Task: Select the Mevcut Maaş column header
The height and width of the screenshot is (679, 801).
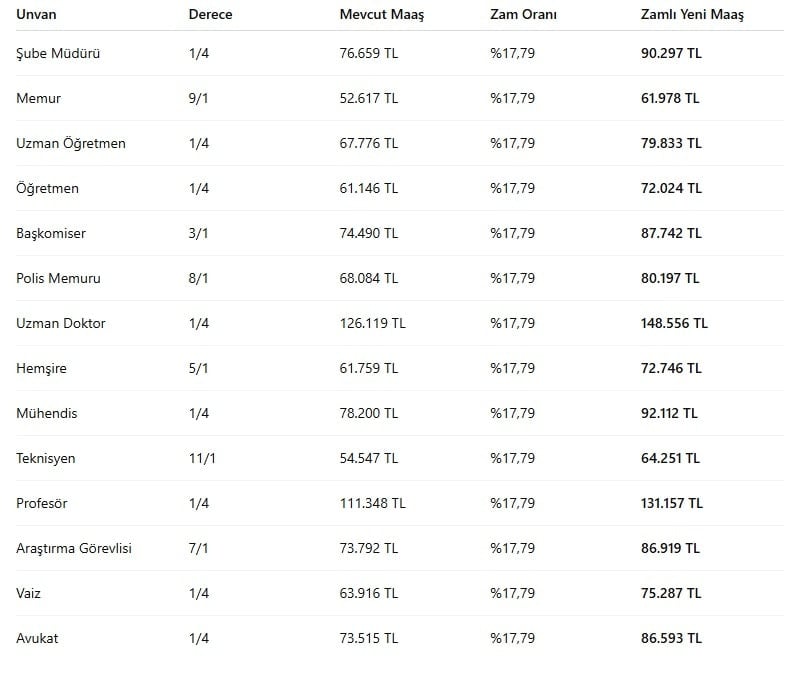Action: click(381, 15)
